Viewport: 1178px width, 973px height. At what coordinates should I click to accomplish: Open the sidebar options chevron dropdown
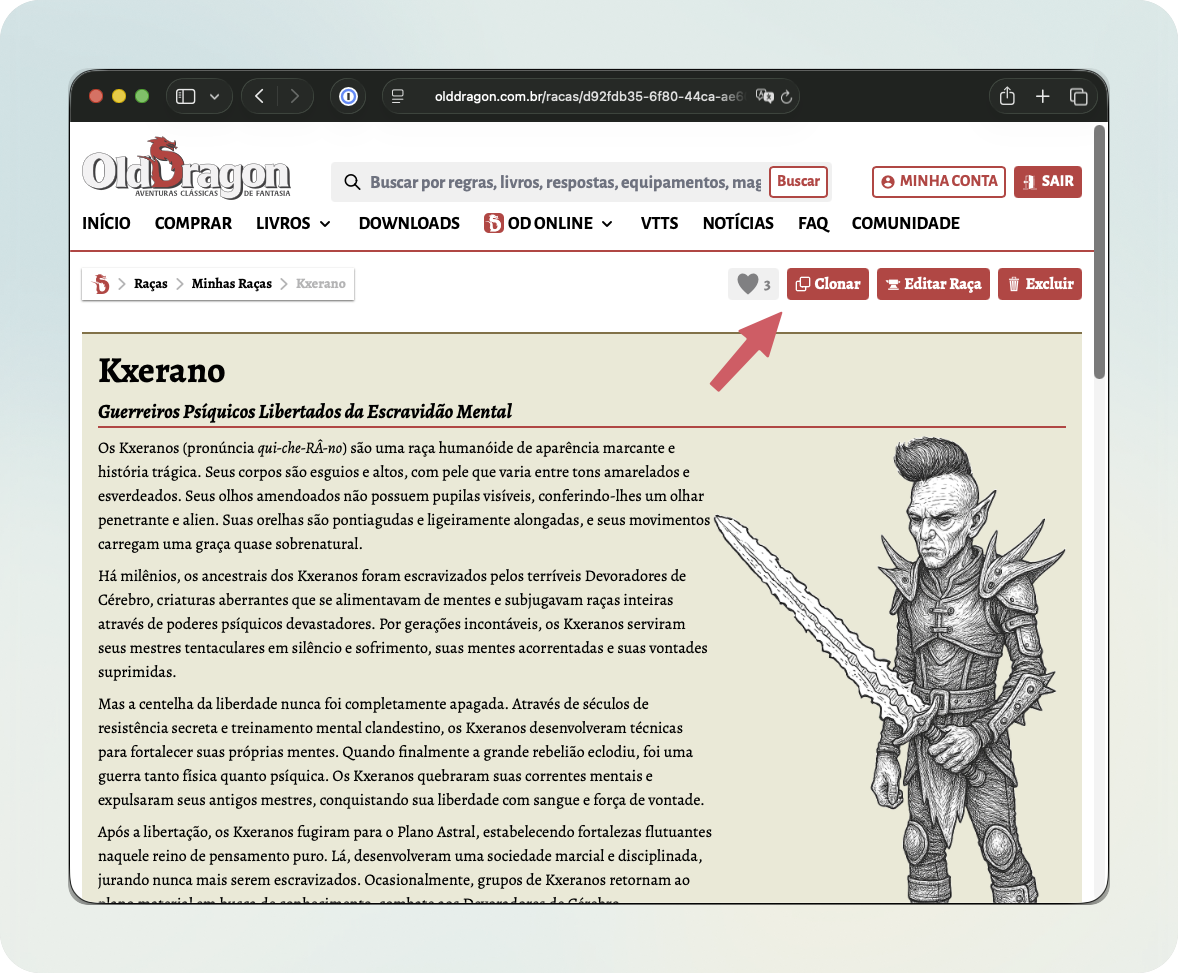click(213, 96)
